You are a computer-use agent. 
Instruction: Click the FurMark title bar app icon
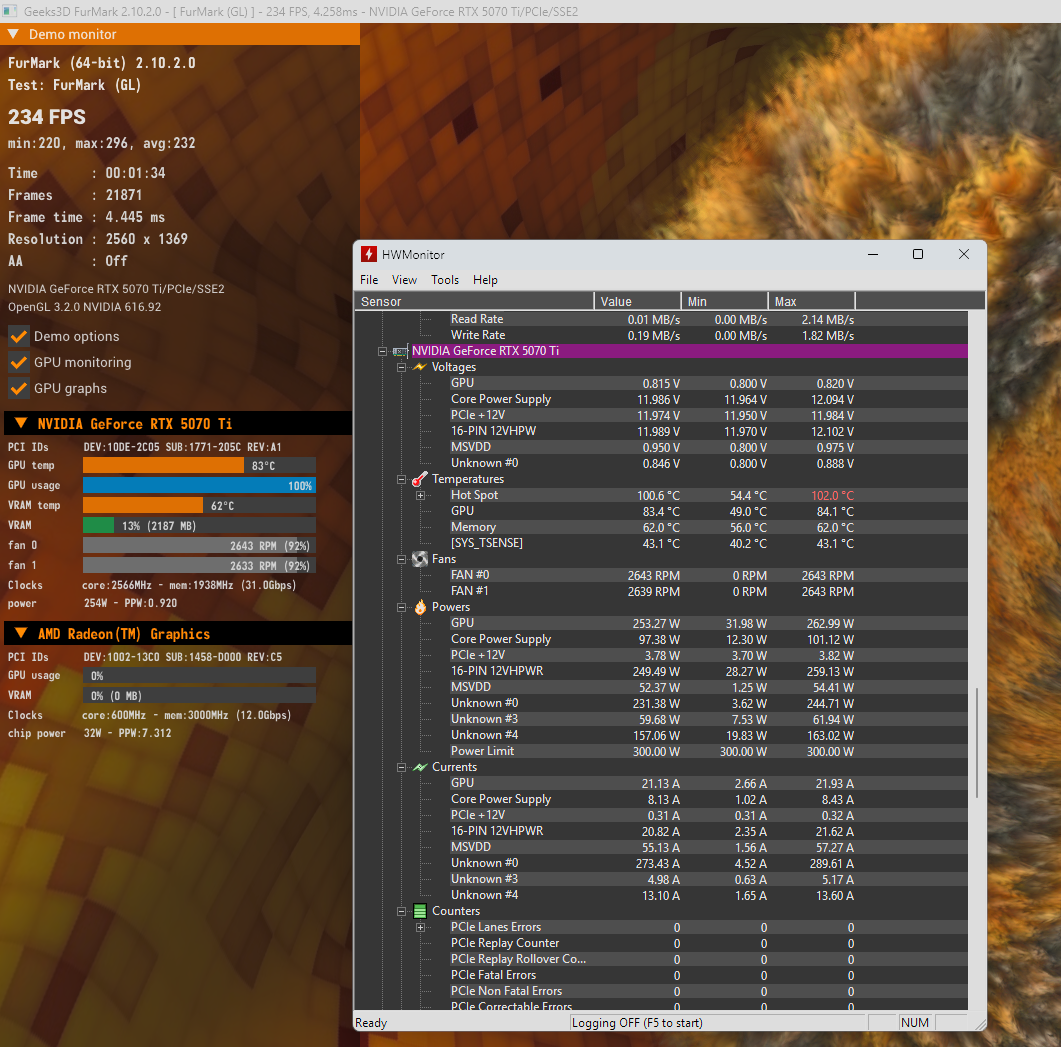pyautogui.click(x=9, y=12)
